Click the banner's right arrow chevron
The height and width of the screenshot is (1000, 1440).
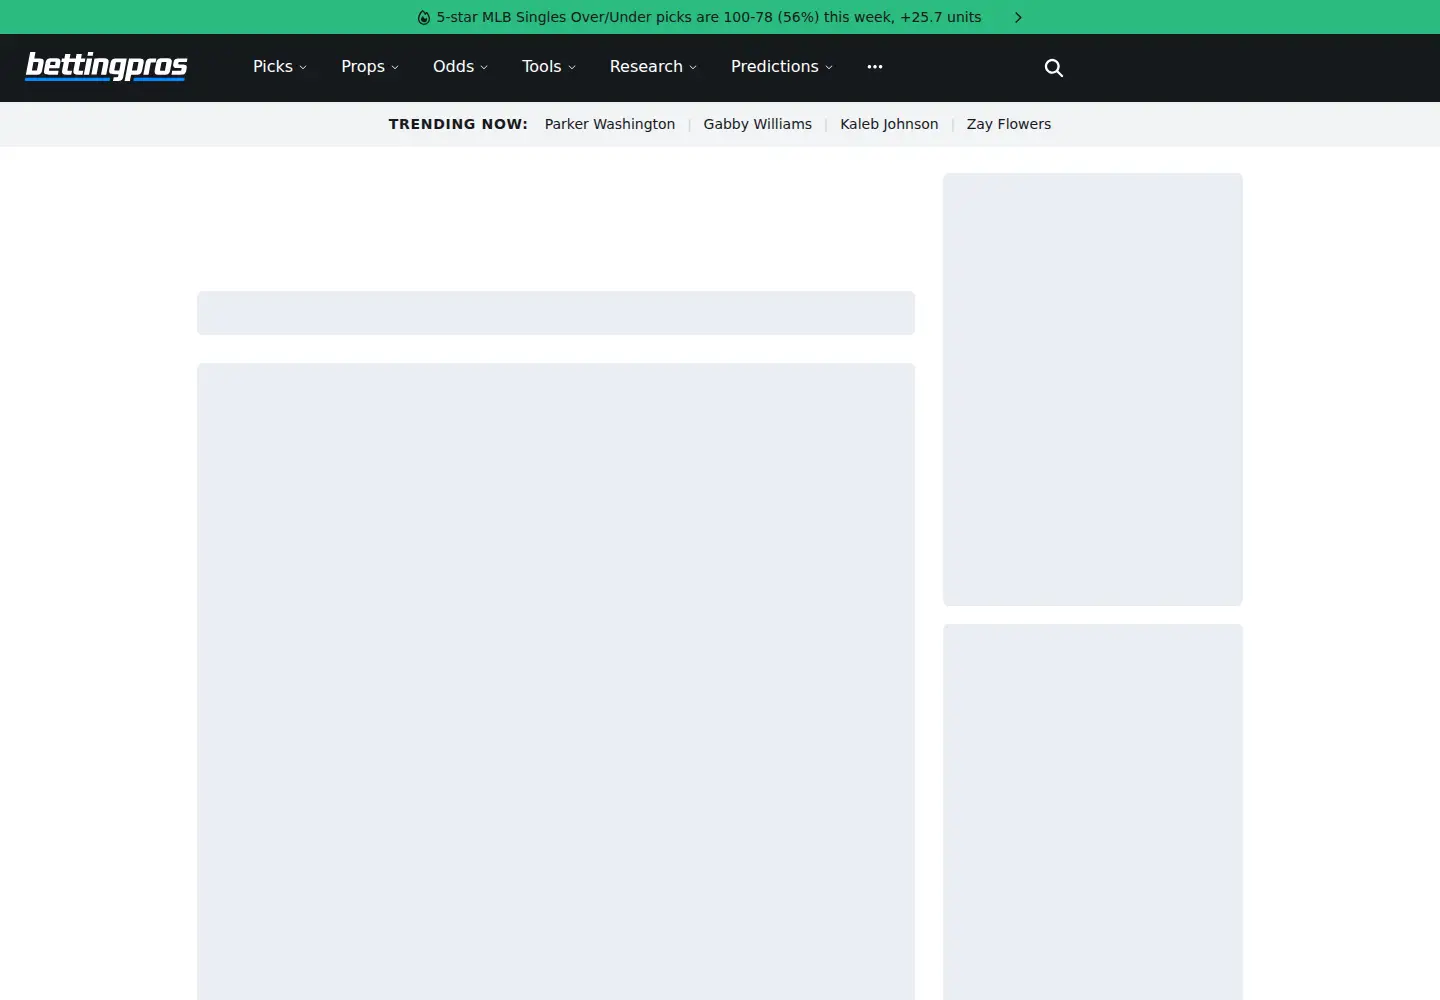point(1018,17)
